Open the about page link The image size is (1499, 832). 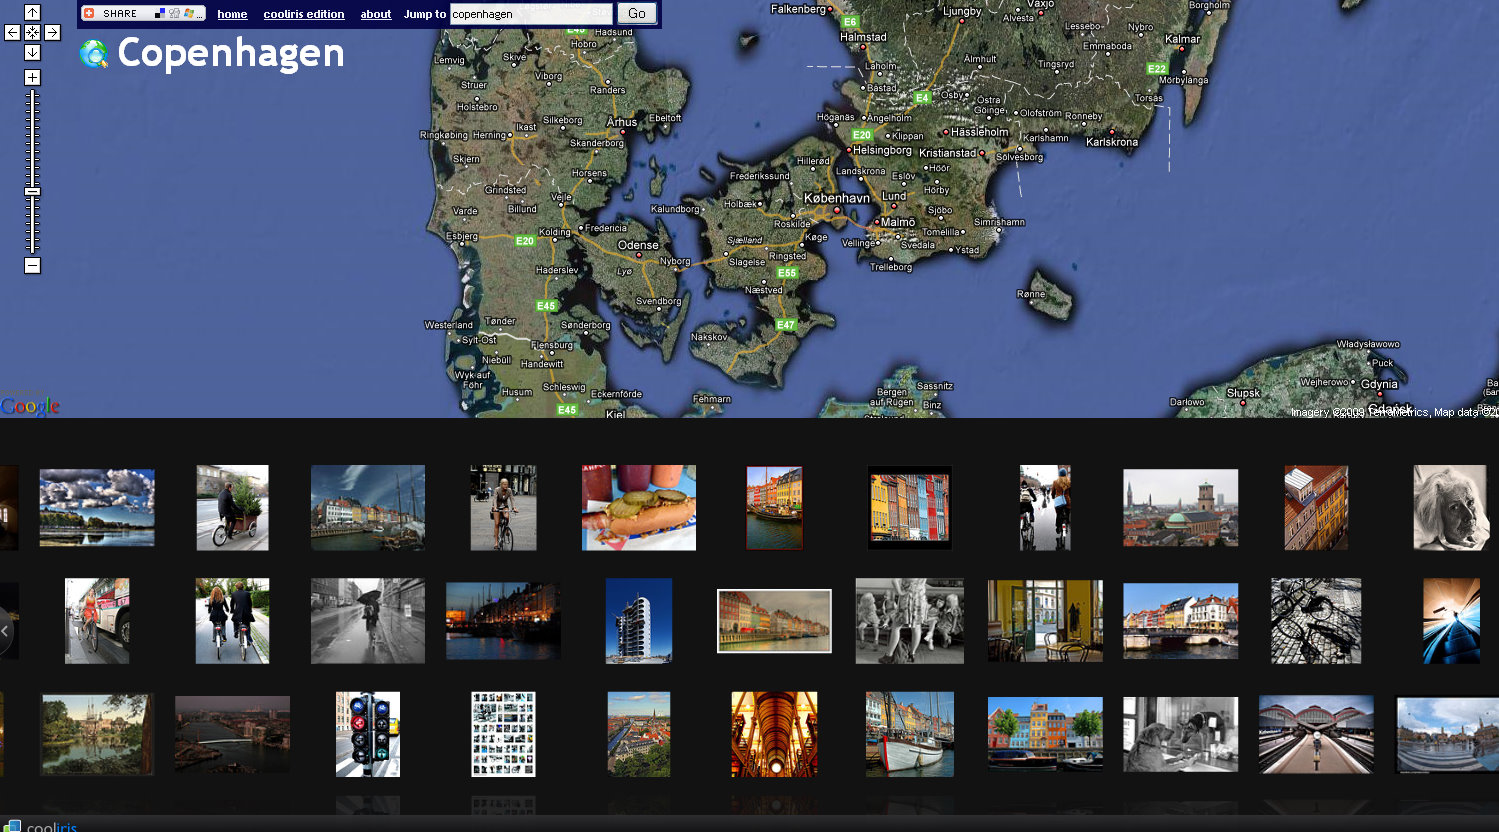point(376,14)
